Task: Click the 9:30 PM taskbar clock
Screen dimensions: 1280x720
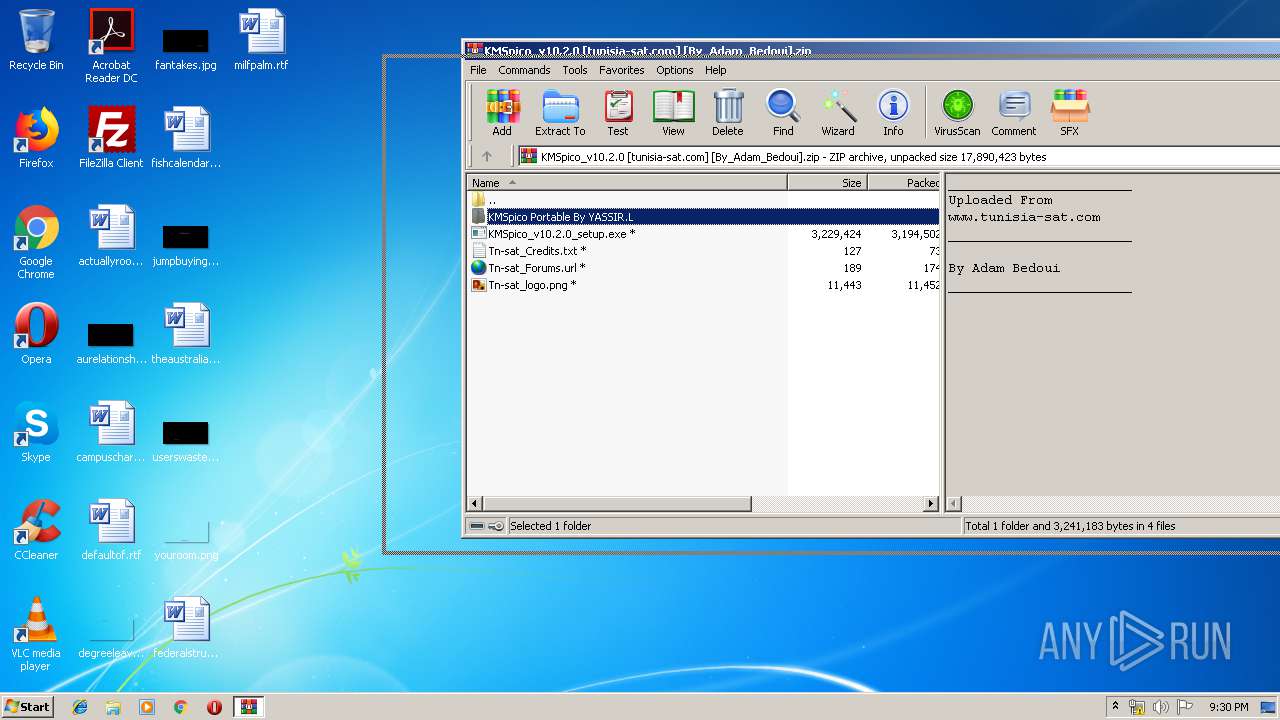Action: (1228, 707)
